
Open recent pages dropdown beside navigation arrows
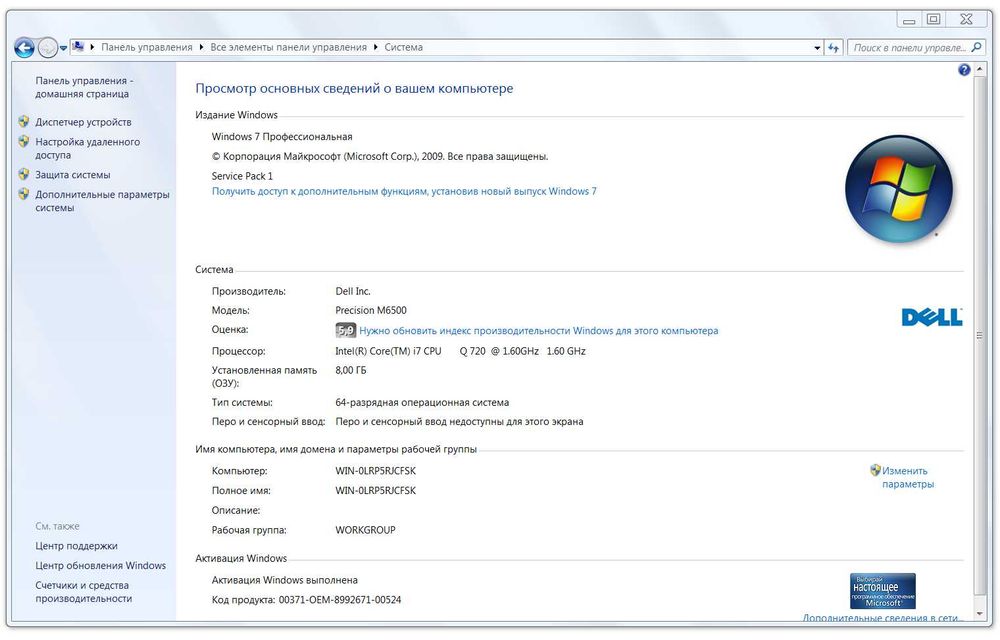(63, 48)
